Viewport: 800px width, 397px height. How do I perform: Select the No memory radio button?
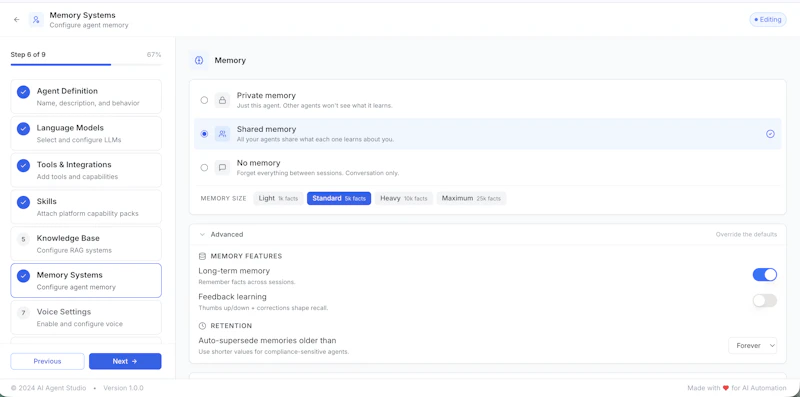pyautogui.click(x=204, y=167)
